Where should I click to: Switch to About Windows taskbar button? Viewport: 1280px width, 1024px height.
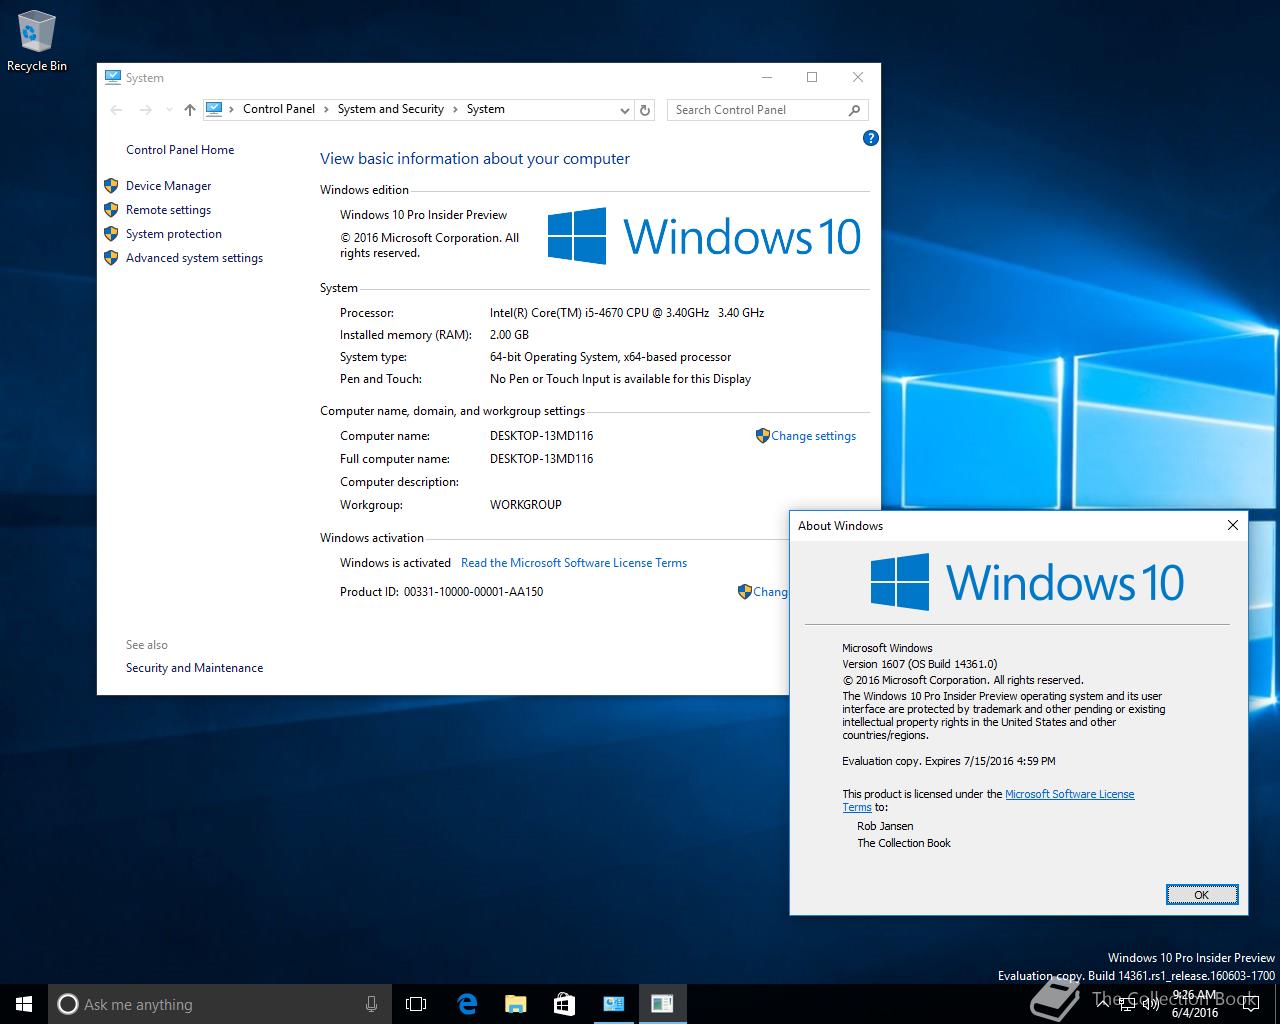tap(662, 1004)
